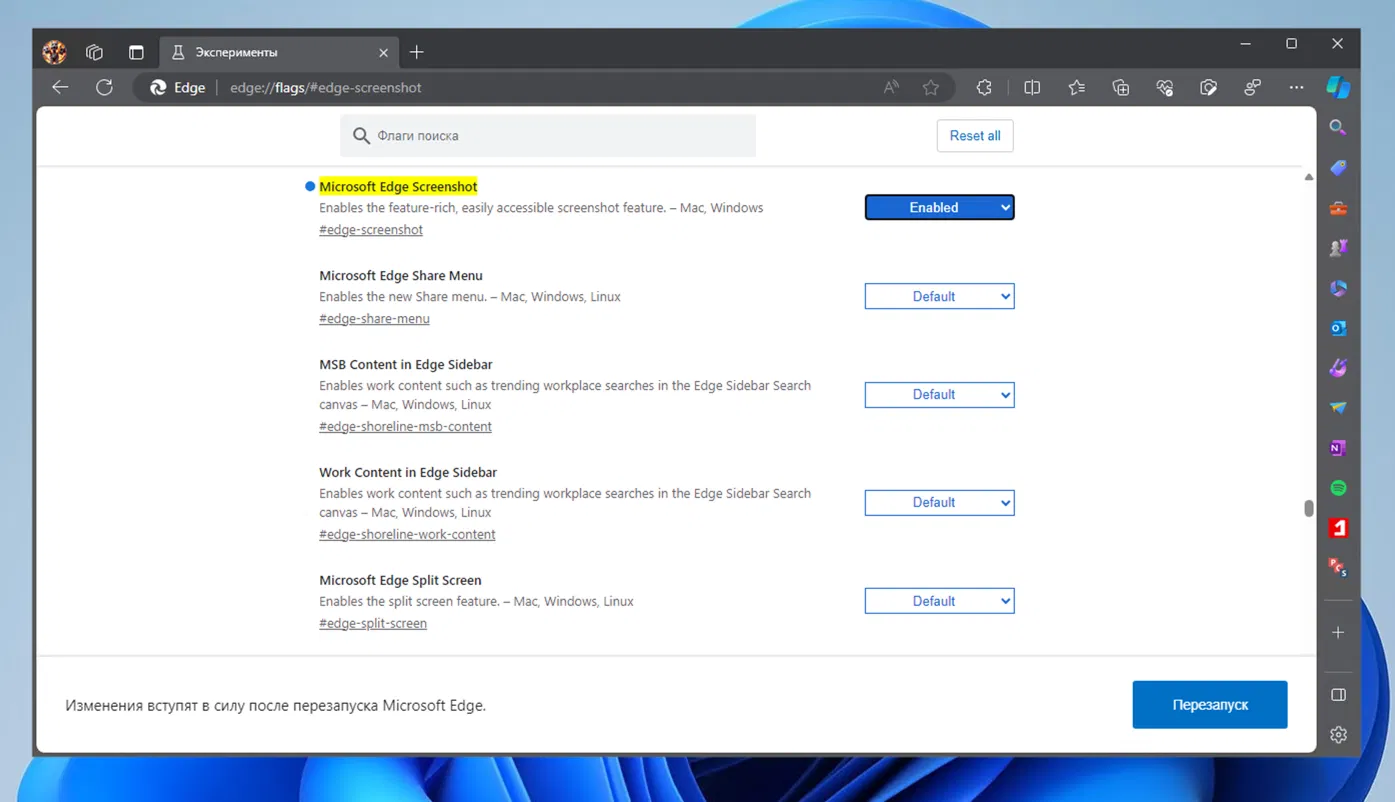Click the Перезапуск restart button
The height and width of the screenshot is (802, 1395).
pyautogui.click(x=1210, y=705)
